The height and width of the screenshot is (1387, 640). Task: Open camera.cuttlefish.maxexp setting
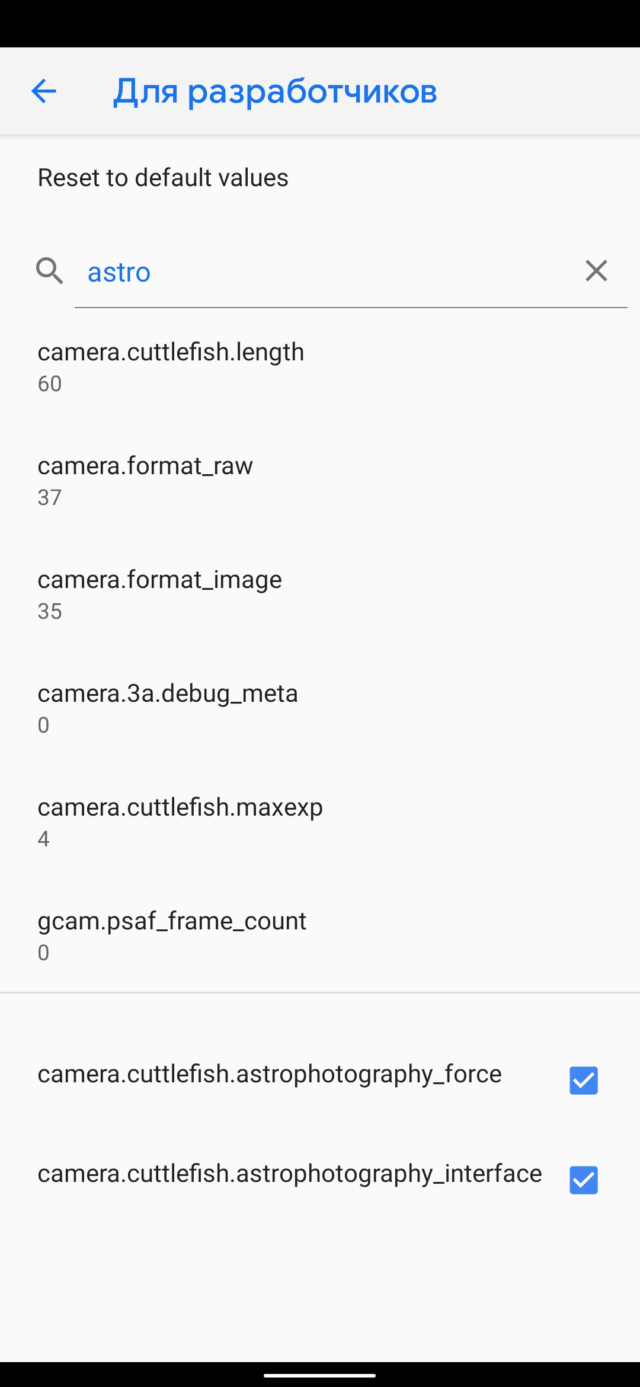pyautogui.click(x=320, y=823)
